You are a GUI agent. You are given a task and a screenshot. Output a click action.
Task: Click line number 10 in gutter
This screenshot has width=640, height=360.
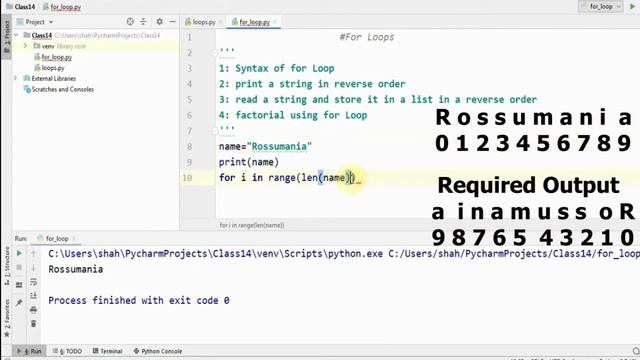tap(187, 178)
